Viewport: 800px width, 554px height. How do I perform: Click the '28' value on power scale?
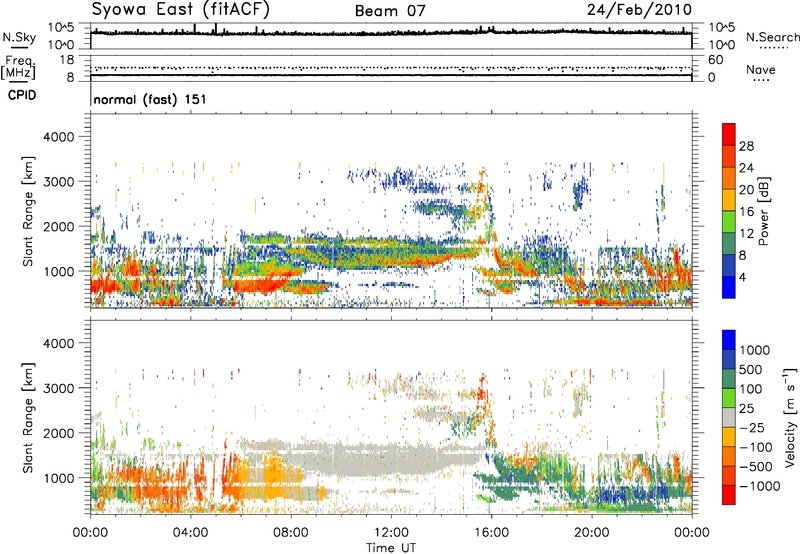tap(746, 146)
